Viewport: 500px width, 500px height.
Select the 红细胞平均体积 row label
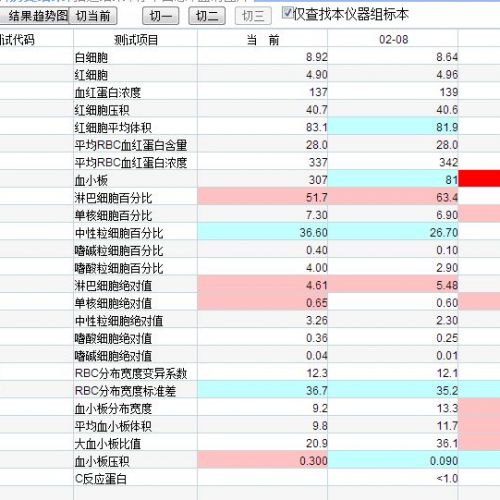(113, 128)
